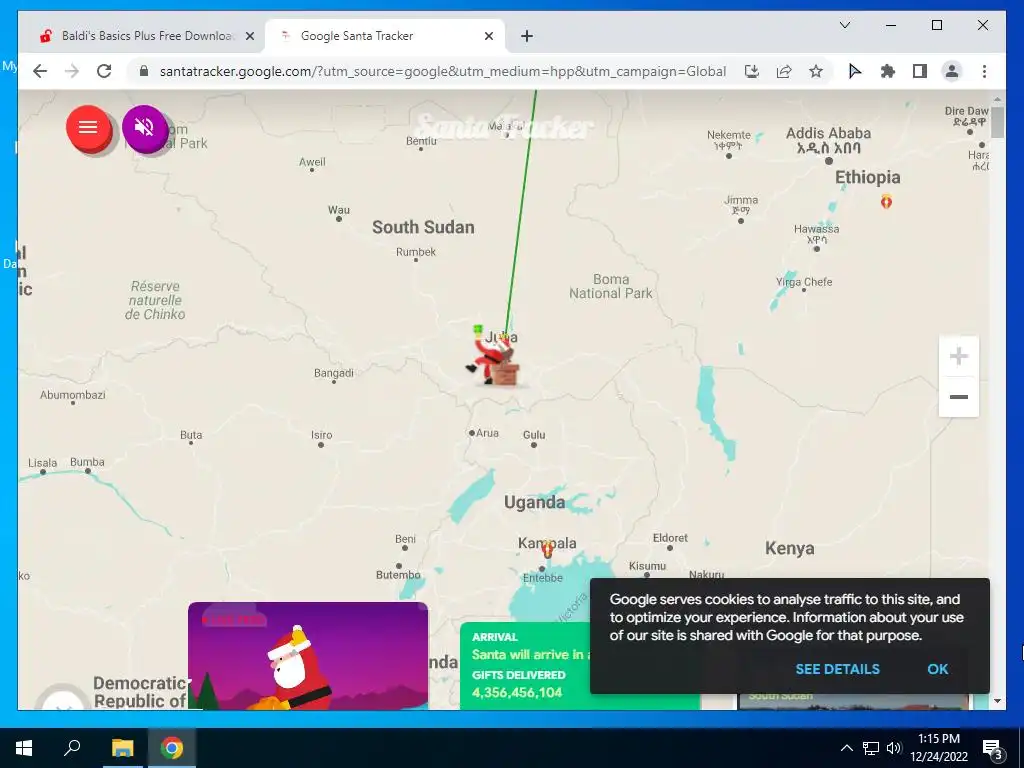
Task: Open the notification center icon
Action: pyautogui.click(x=993, y=749)
